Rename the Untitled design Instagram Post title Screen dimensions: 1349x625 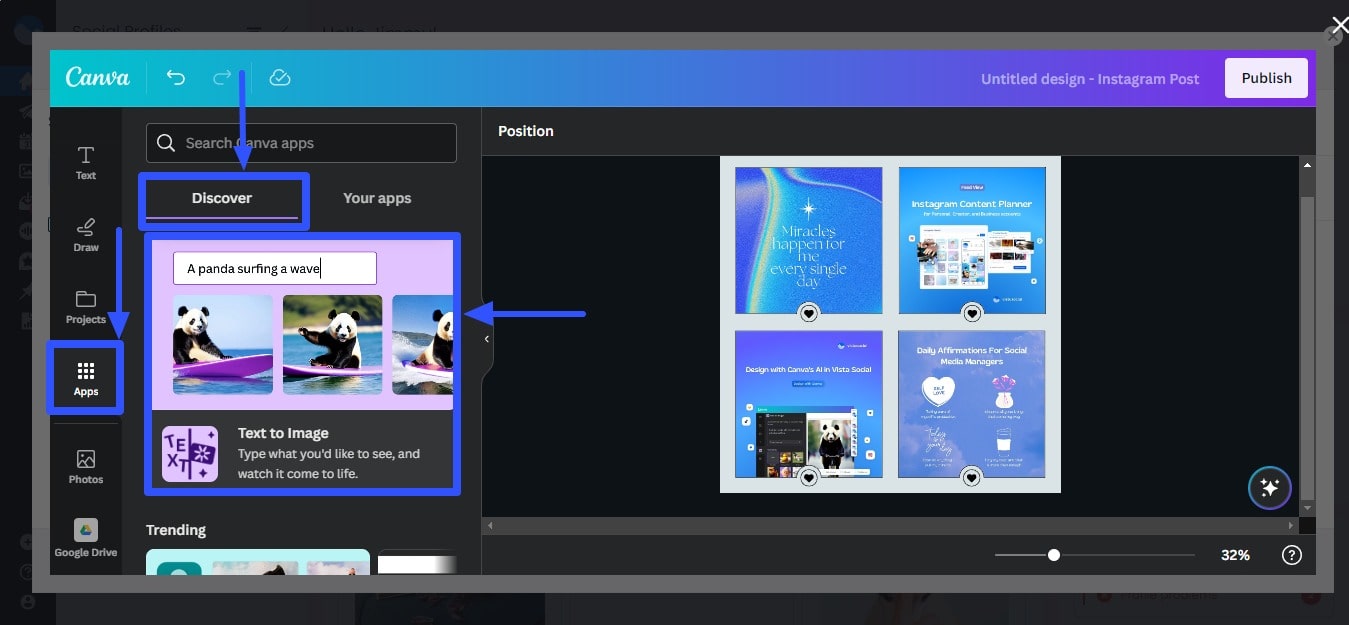1090,78
